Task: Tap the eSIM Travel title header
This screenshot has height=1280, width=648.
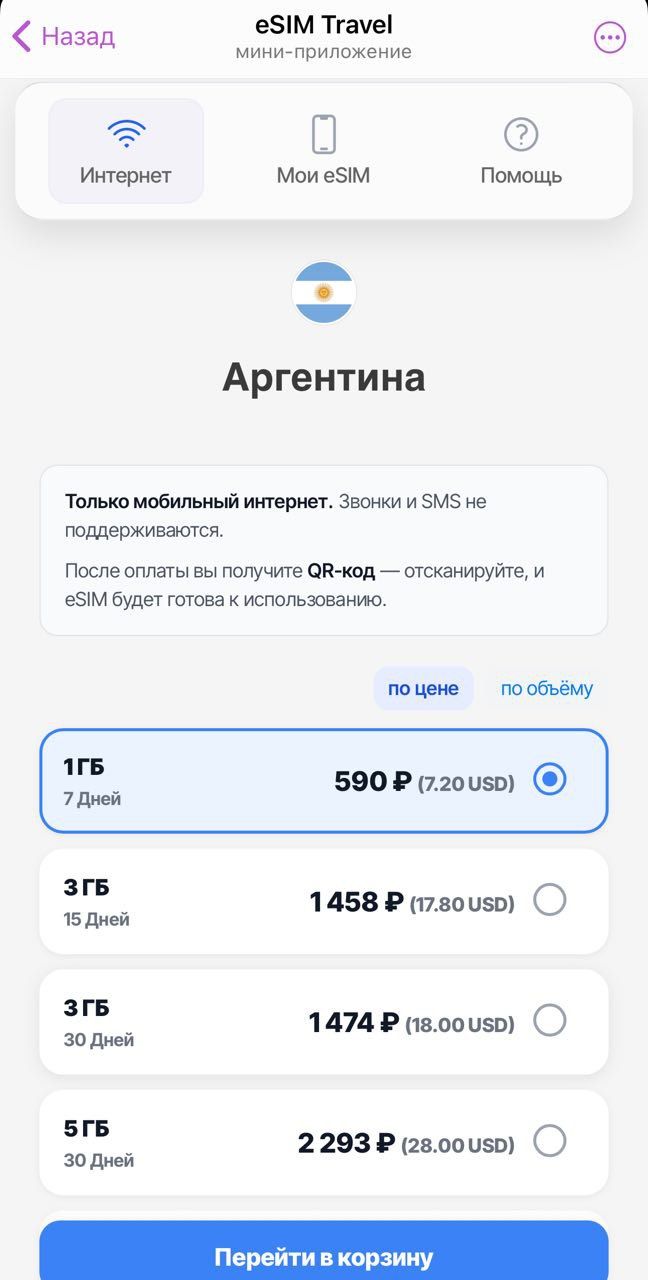Action: coord(323,24)
